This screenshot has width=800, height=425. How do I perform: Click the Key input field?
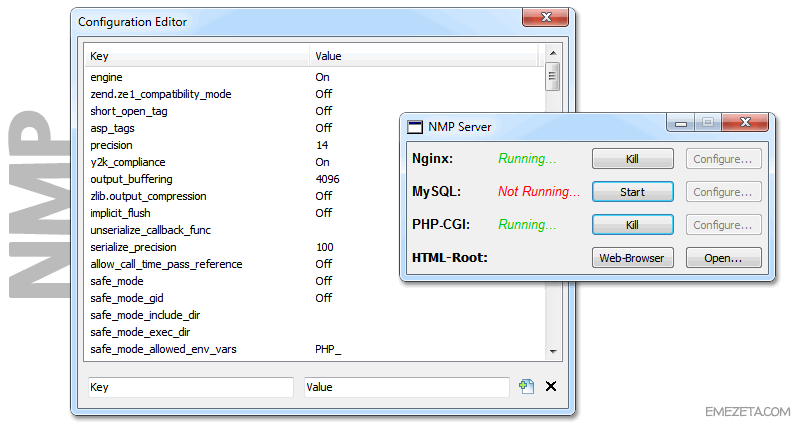pos(191,387)
